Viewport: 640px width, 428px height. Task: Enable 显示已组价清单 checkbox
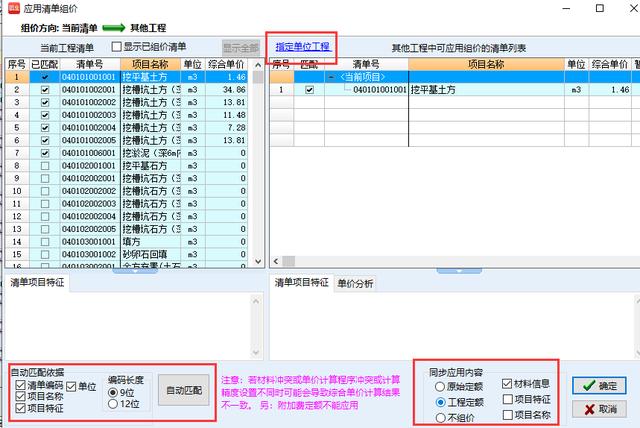coord(117,47)
